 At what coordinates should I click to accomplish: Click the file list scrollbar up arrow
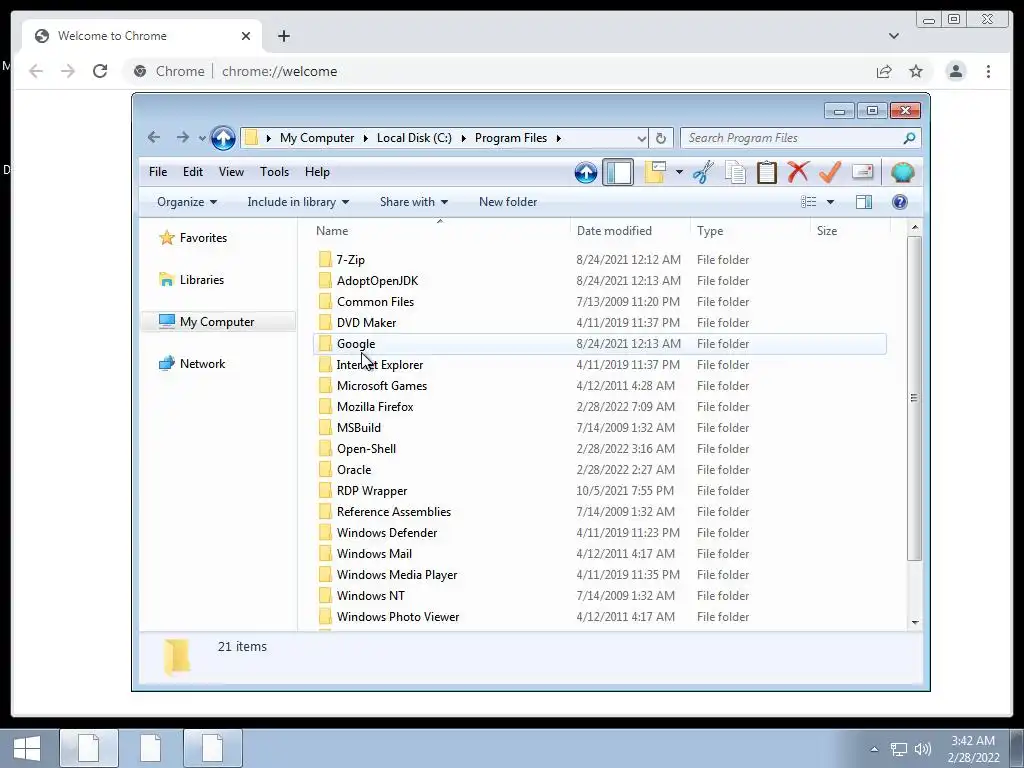(914, 227)
